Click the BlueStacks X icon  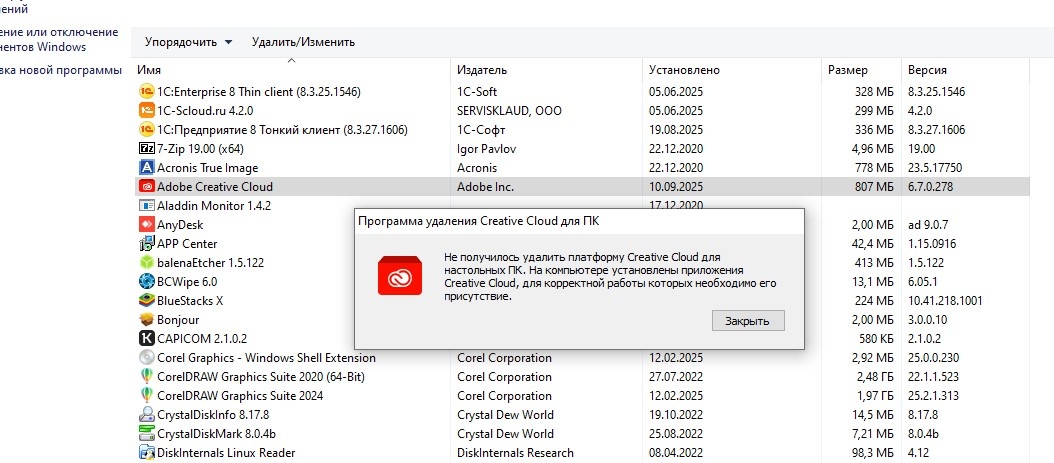coord(147,300)
